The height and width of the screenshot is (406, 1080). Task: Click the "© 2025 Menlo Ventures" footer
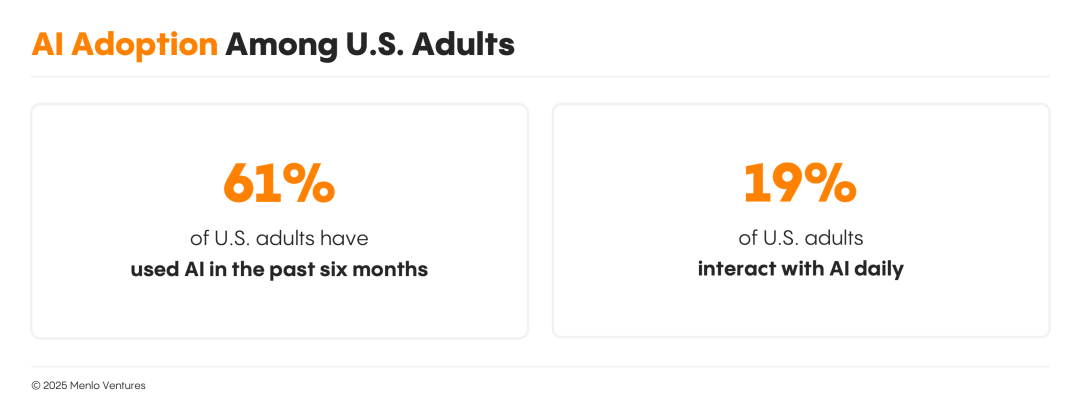[88, 385]
